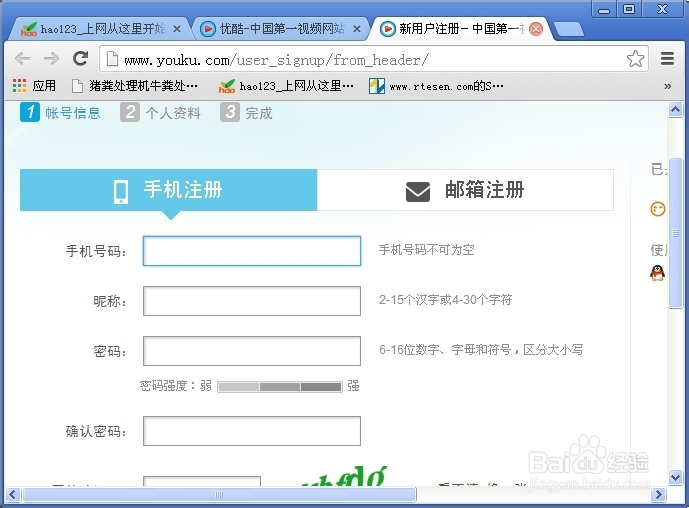
Task: Open the Chrome menu hamburger icon
Action: [667, 58]
